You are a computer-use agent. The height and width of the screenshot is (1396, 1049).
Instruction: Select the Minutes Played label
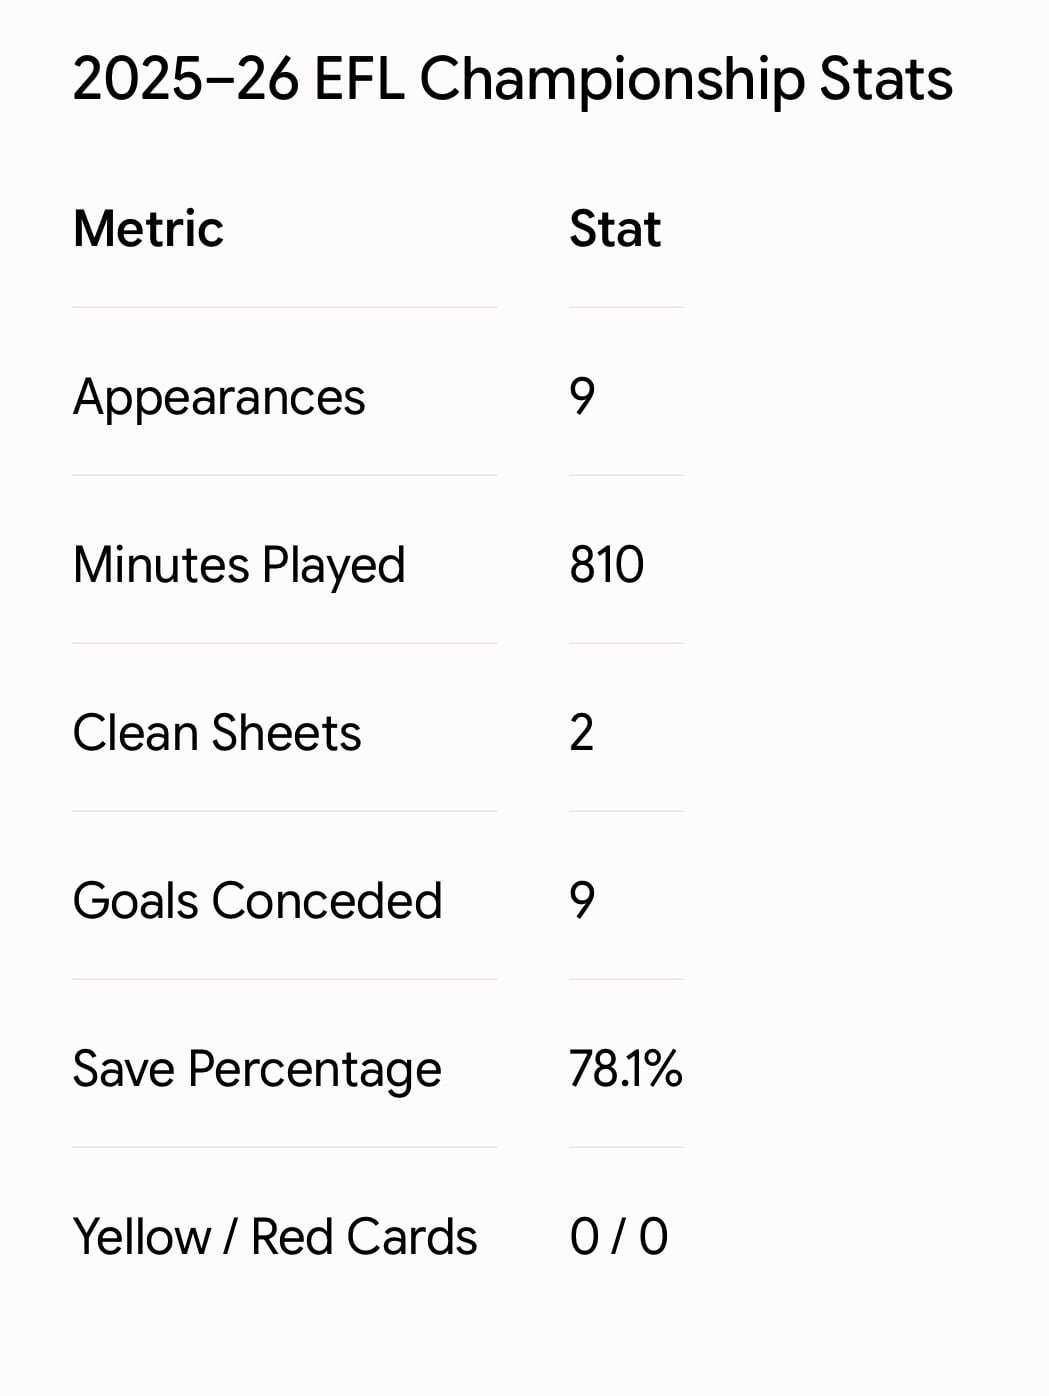click(239, 567)
